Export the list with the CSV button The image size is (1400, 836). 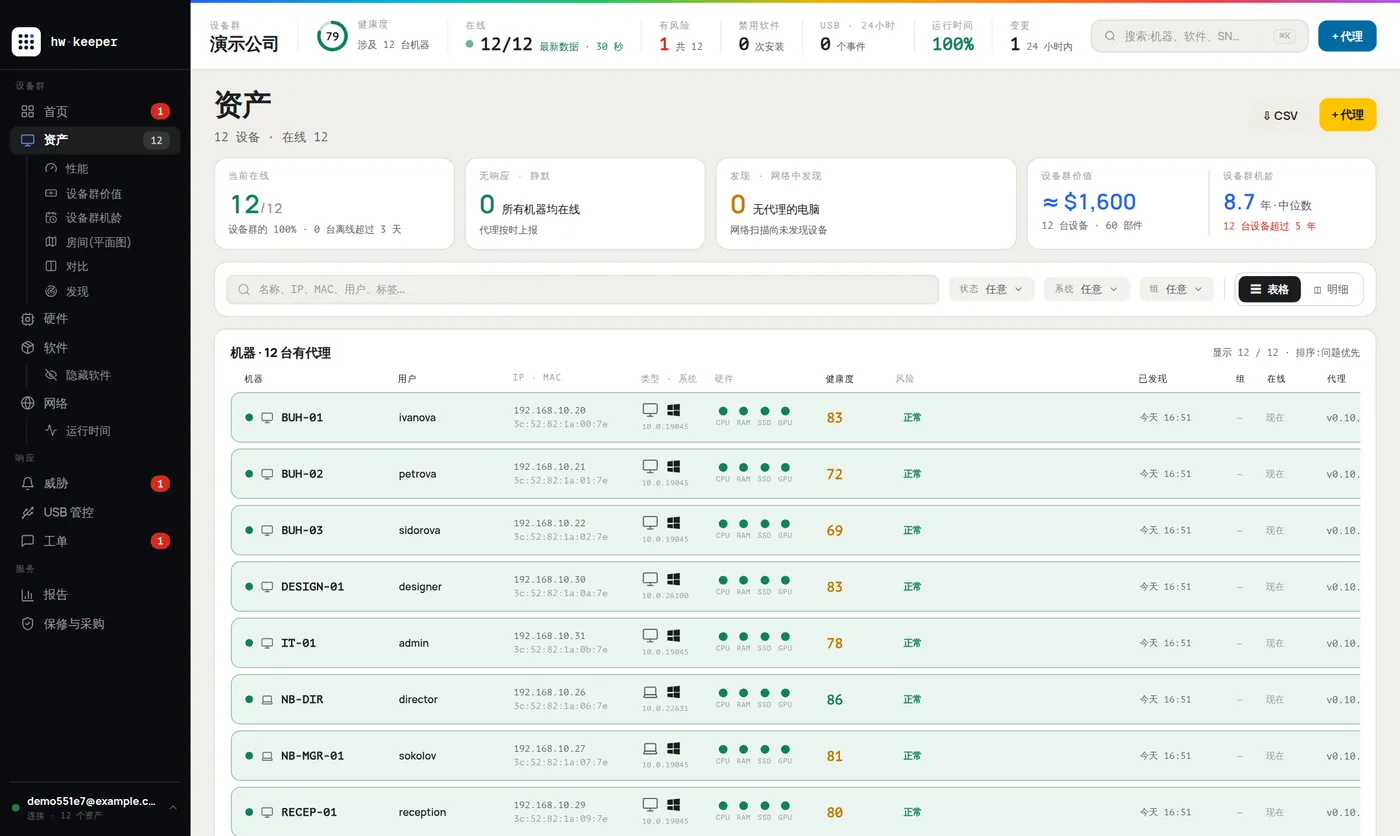[x=1280, y=115]
